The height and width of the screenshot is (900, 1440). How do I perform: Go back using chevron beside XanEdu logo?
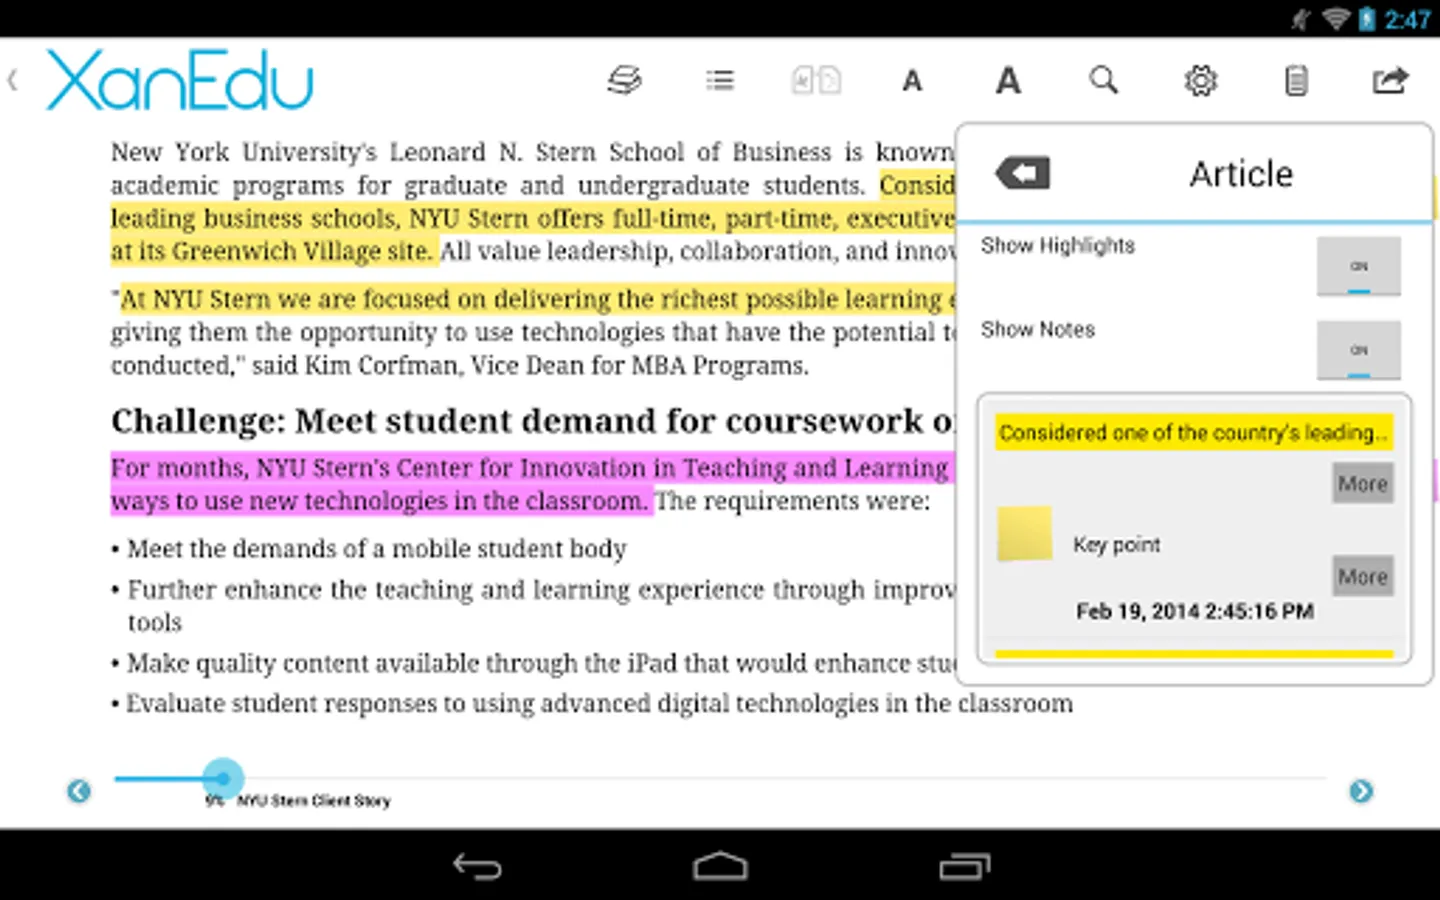point(13,80)
